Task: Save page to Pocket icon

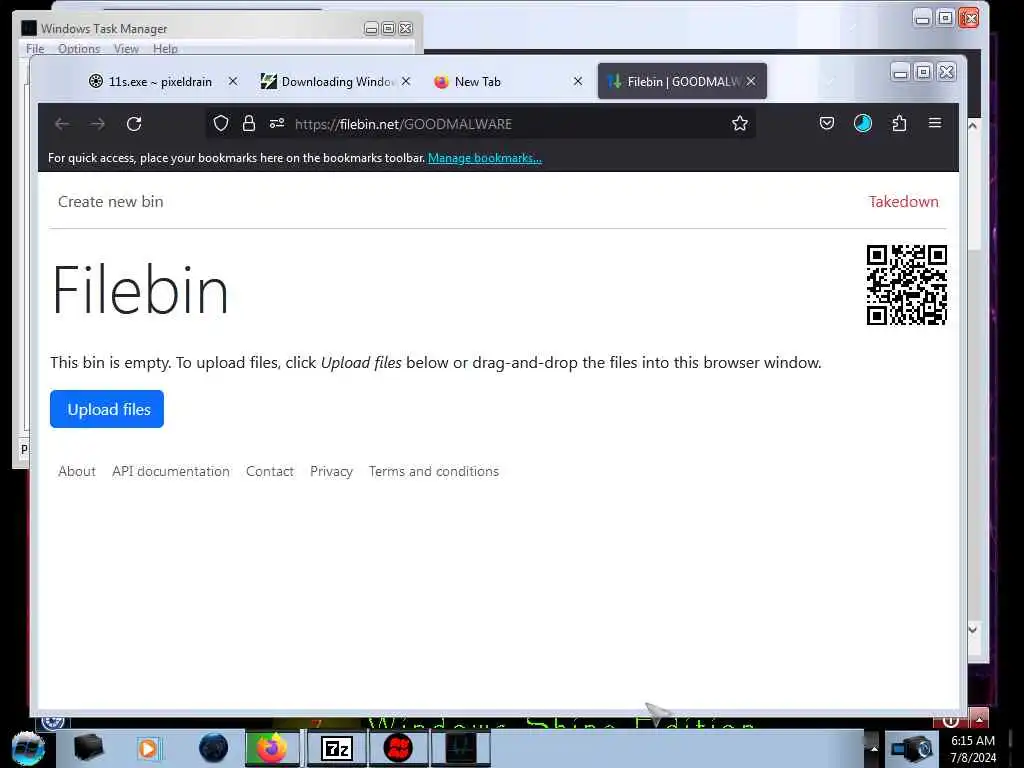Action: [827, 123]
